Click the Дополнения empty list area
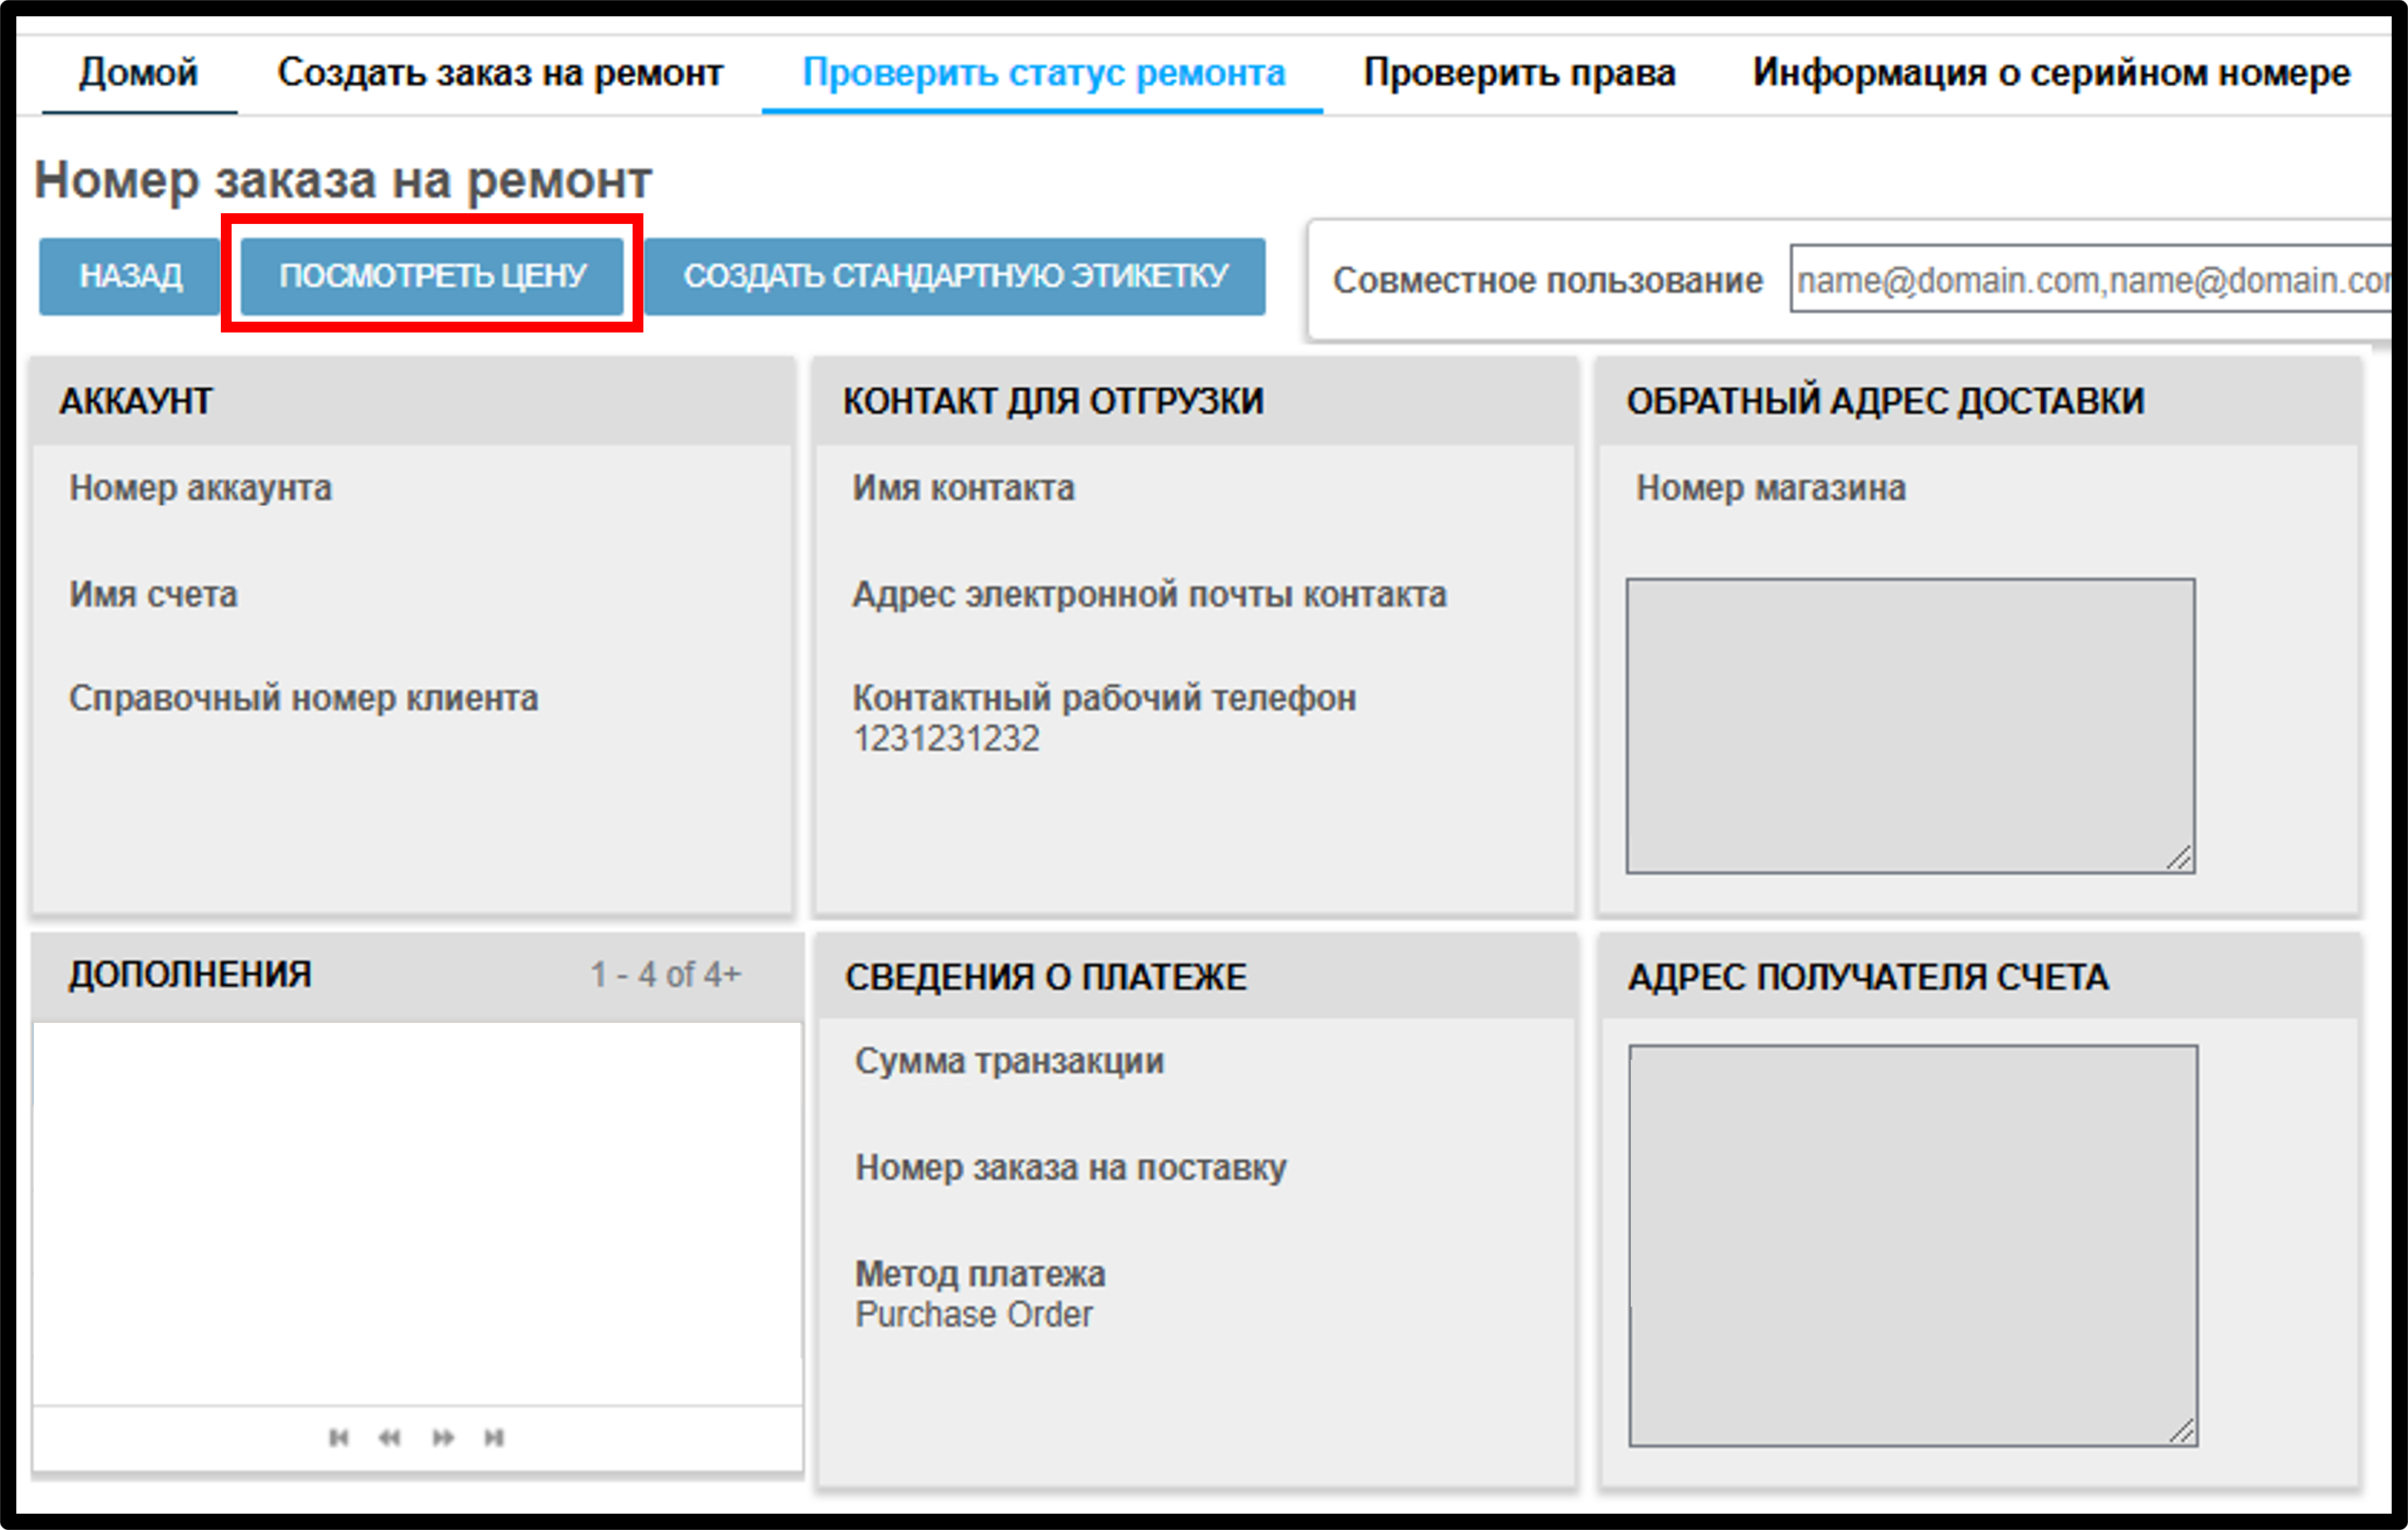This screenshot has width=2408, height=1530. pos(418,1214)
